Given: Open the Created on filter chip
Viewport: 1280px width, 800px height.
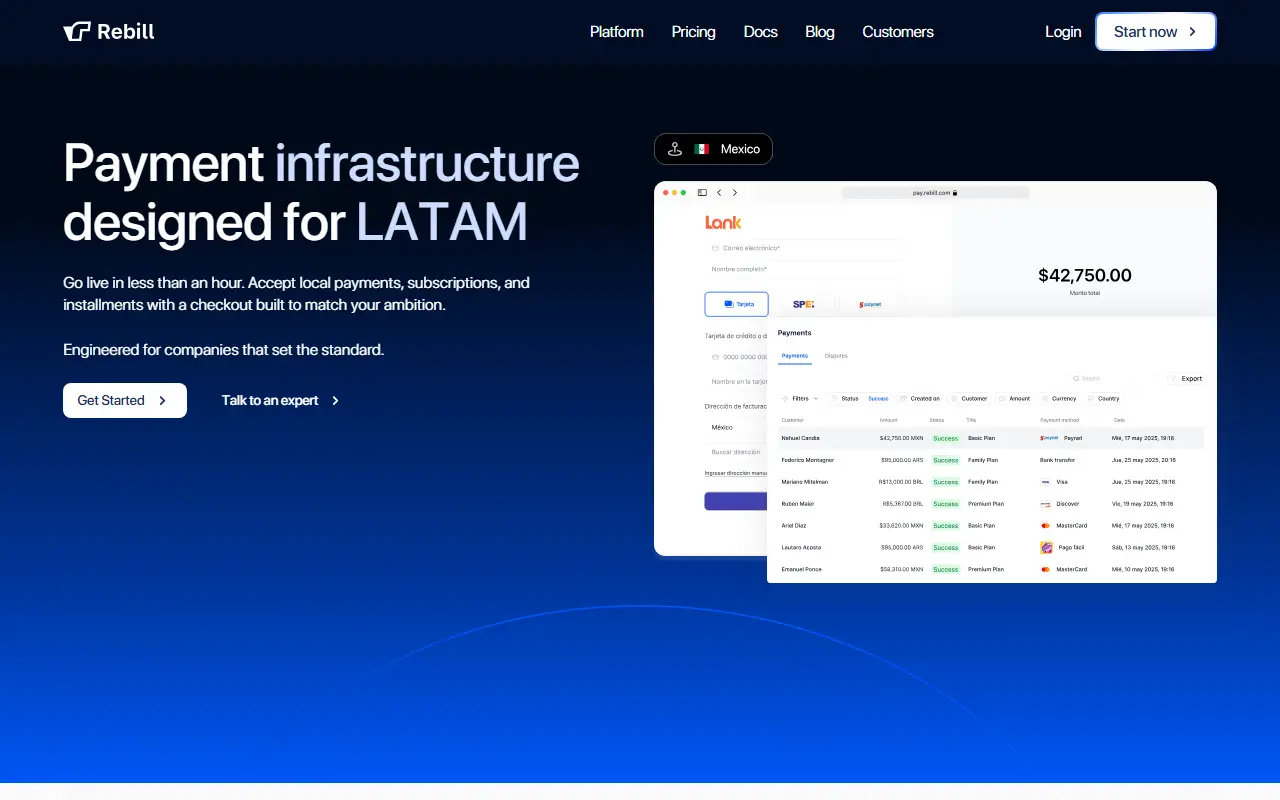Looking at the screenshot, I should tap(920, 399).
